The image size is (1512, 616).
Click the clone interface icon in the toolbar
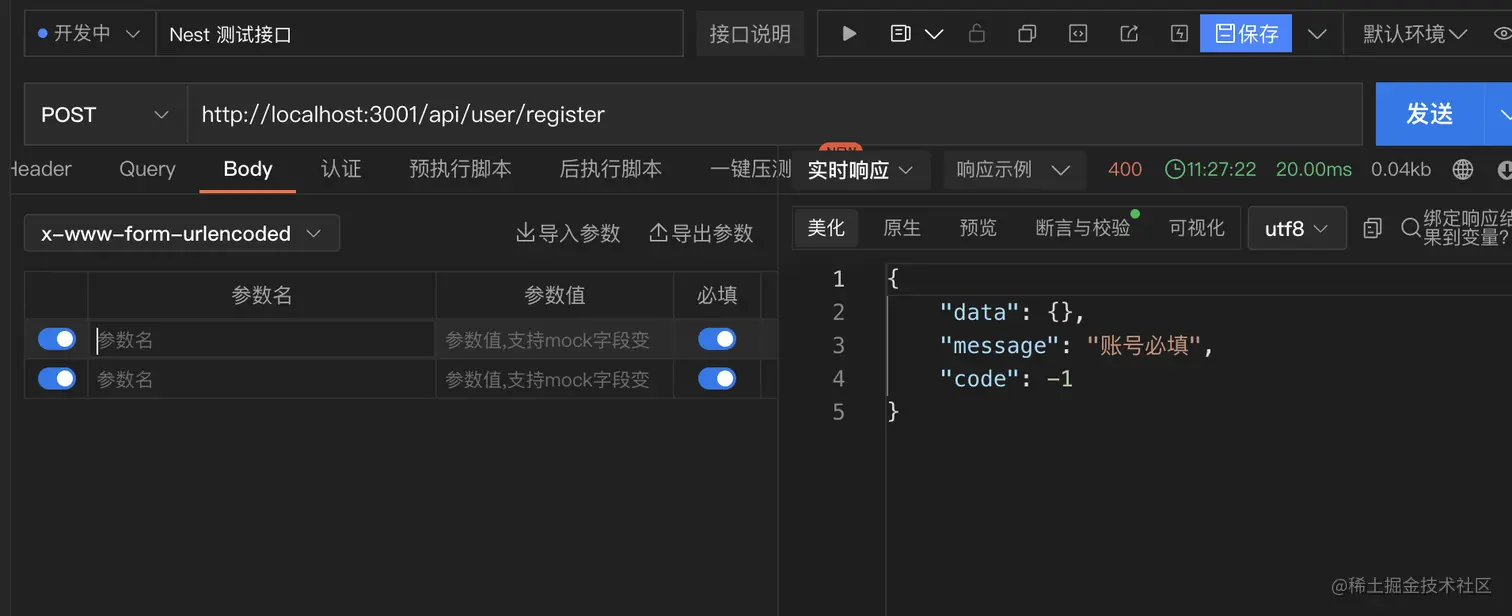(1027, 33)
